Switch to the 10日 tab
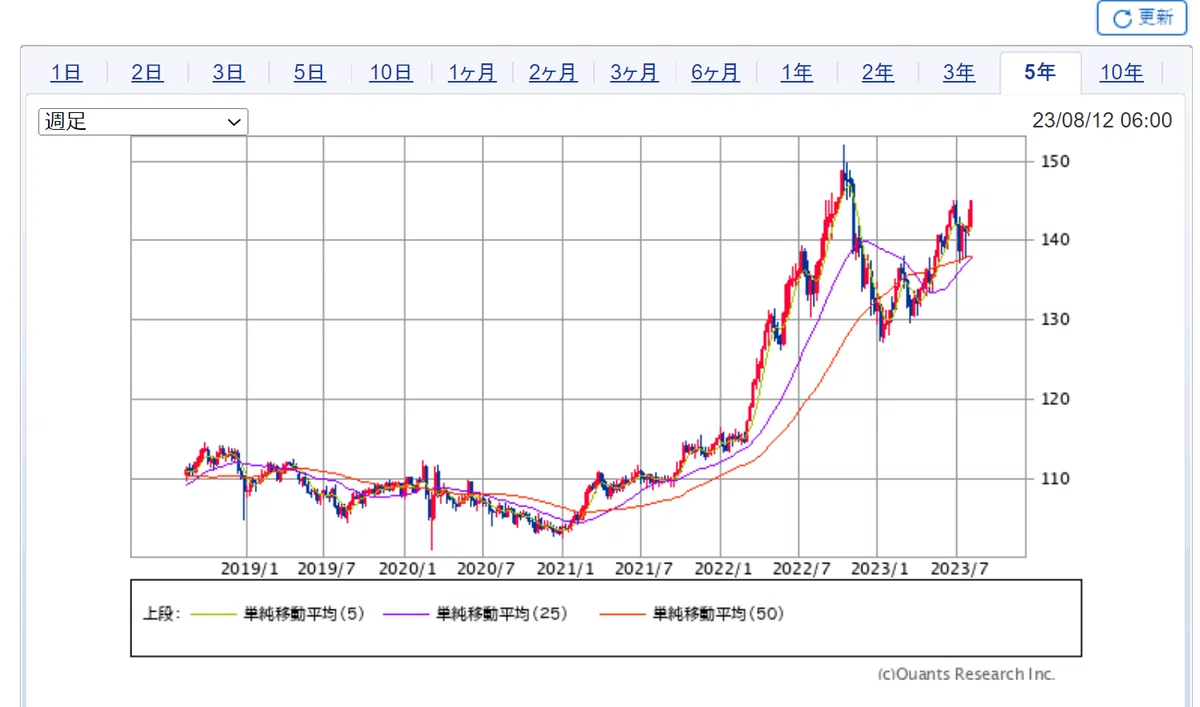This screenshot has width=1200, height=707. pos(391,72)
